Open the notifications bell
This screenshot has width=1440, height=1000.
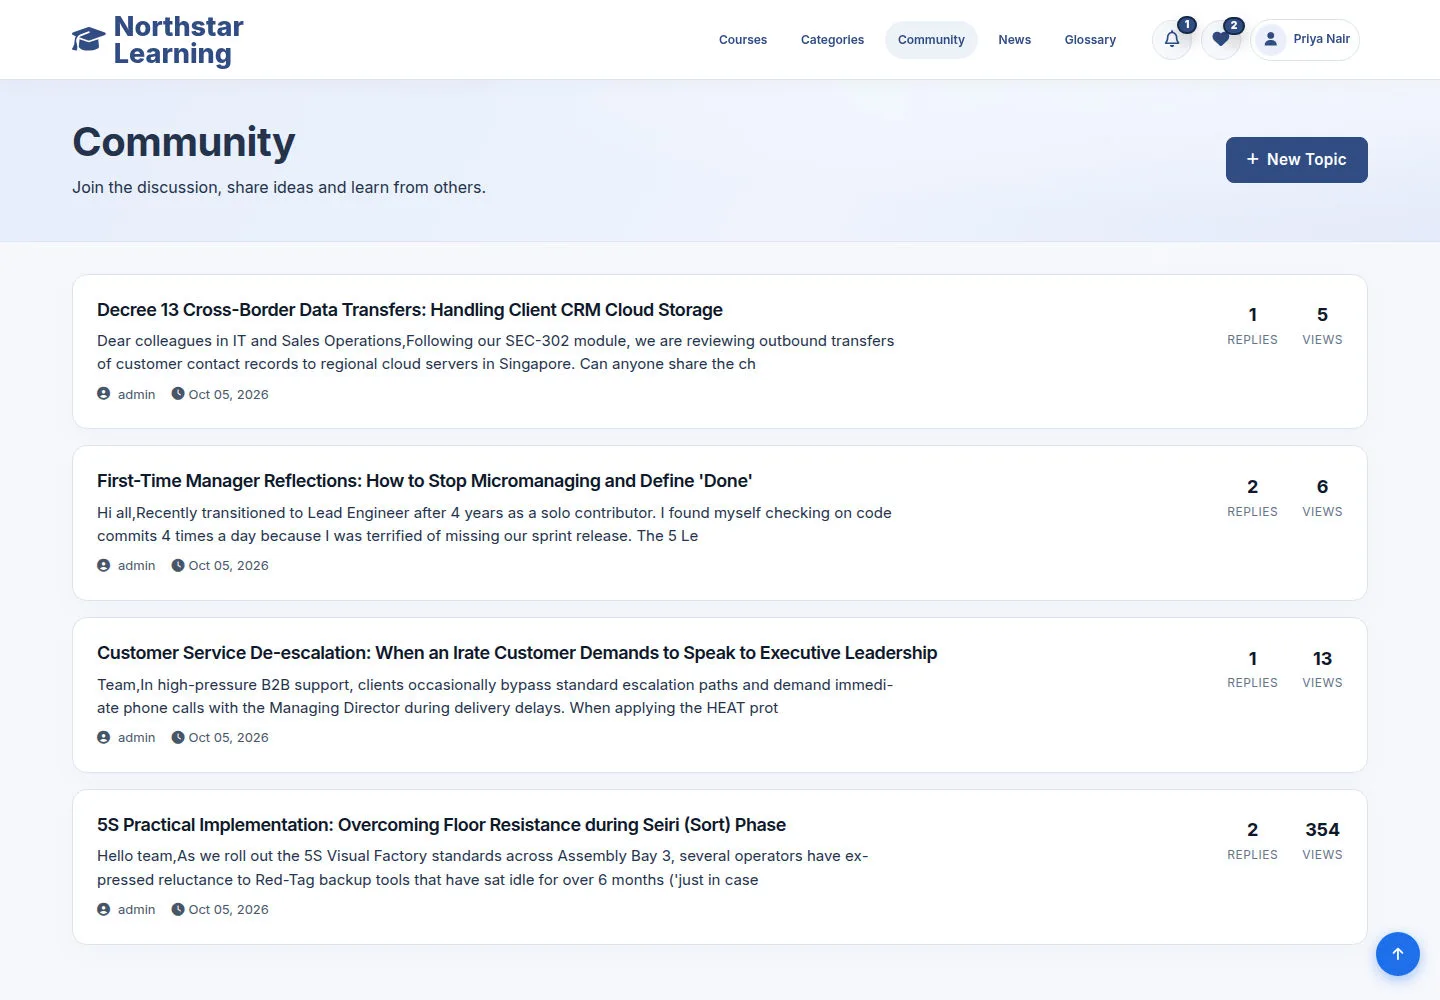point(1172,39)
